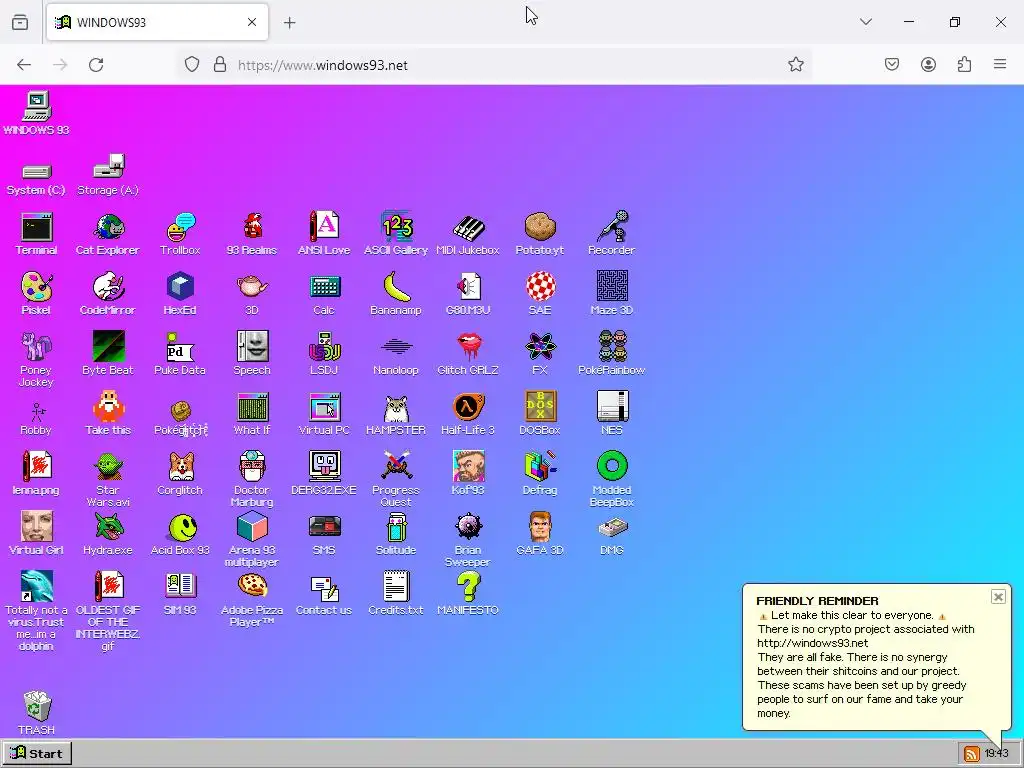Screen dimensions: 1024x768
Task: Click the RSS feed tray icon
Action: click(x=972, y=754)
